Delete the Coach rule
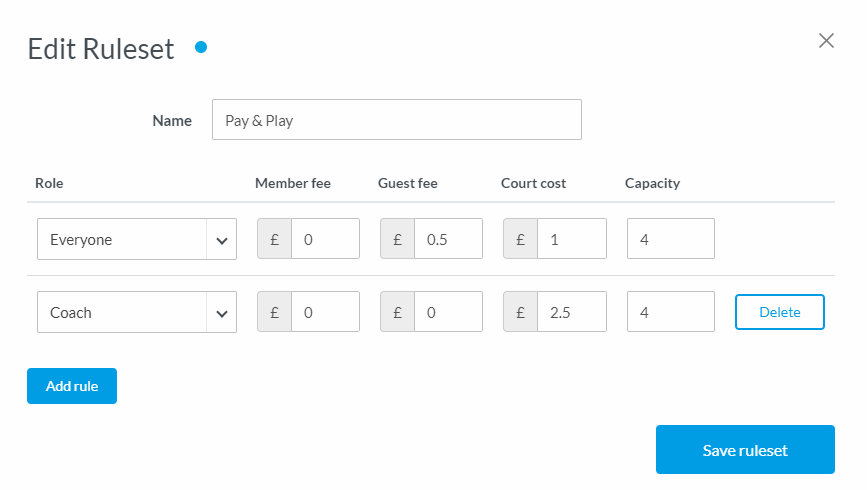 click(780, 312)
